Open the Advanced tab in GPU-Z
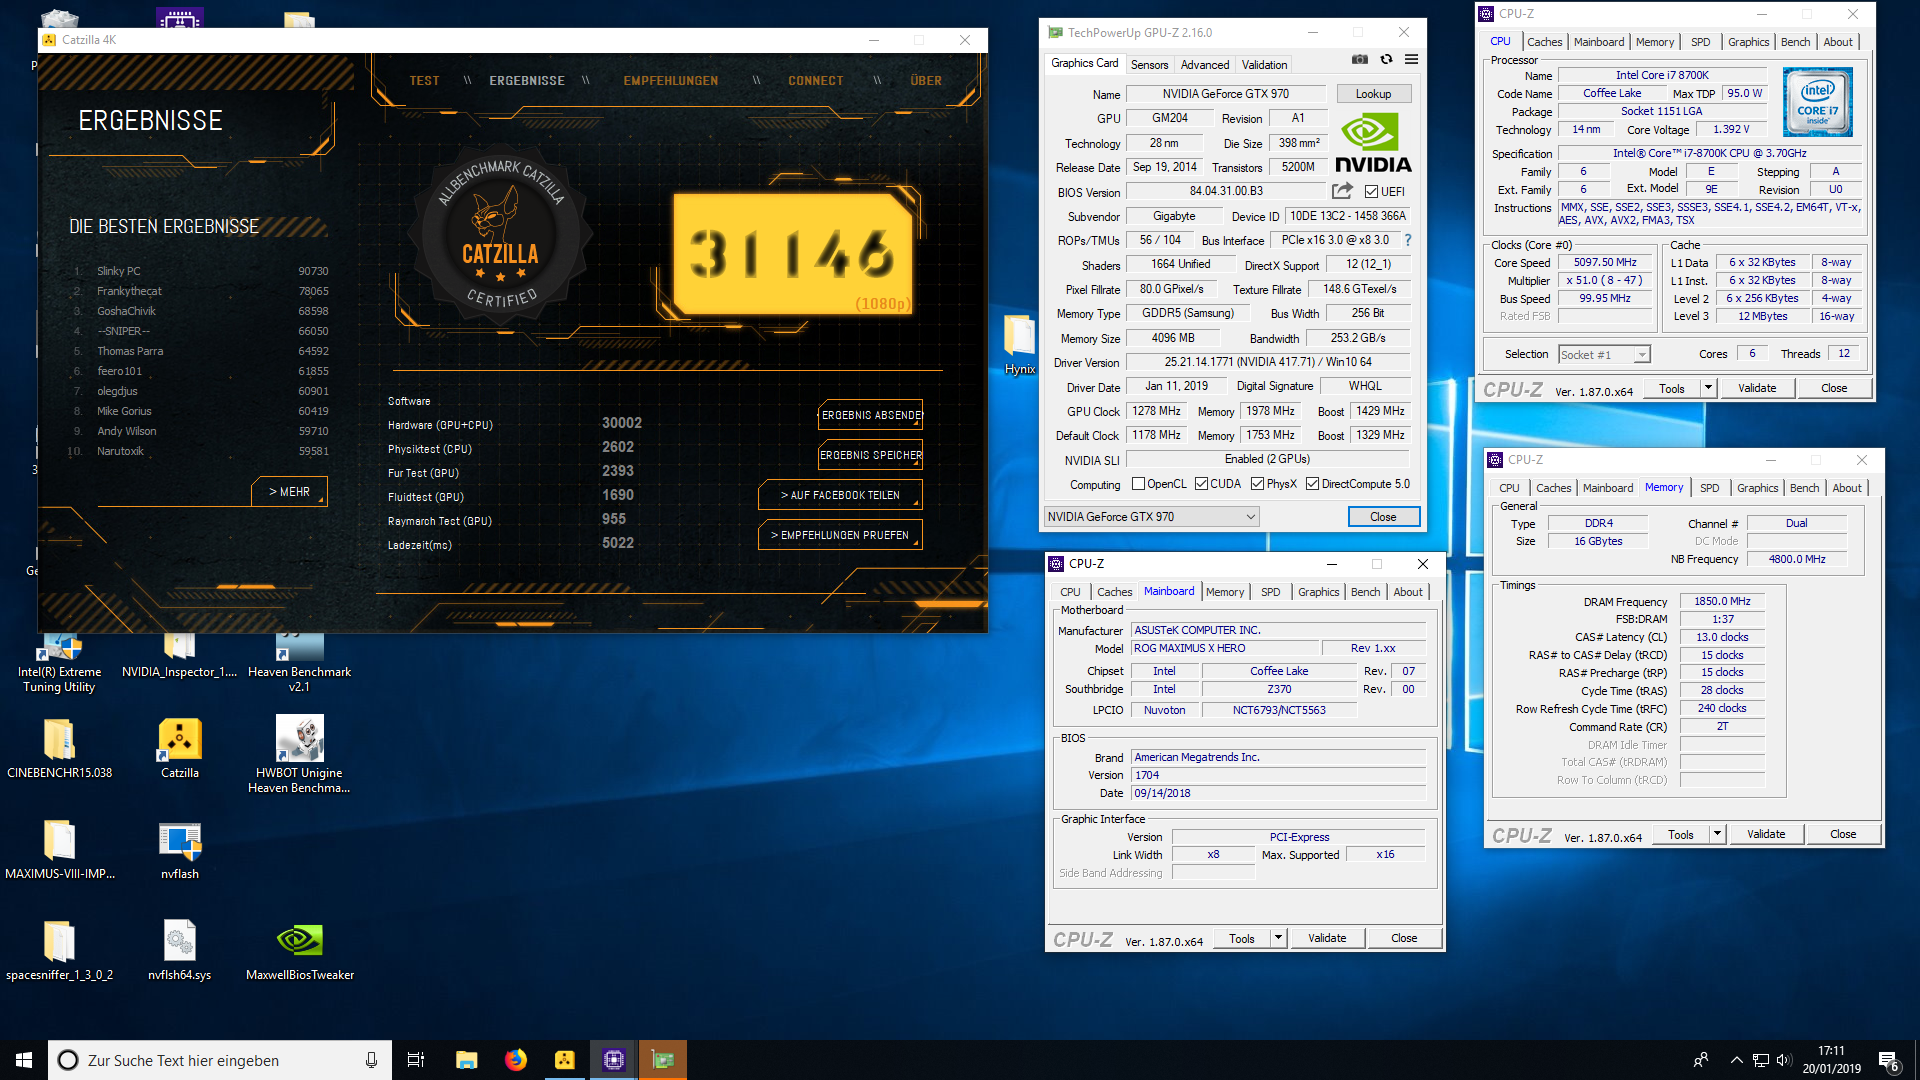This screenshot has height=1080, width=1920. click(x=1205, y=65)
